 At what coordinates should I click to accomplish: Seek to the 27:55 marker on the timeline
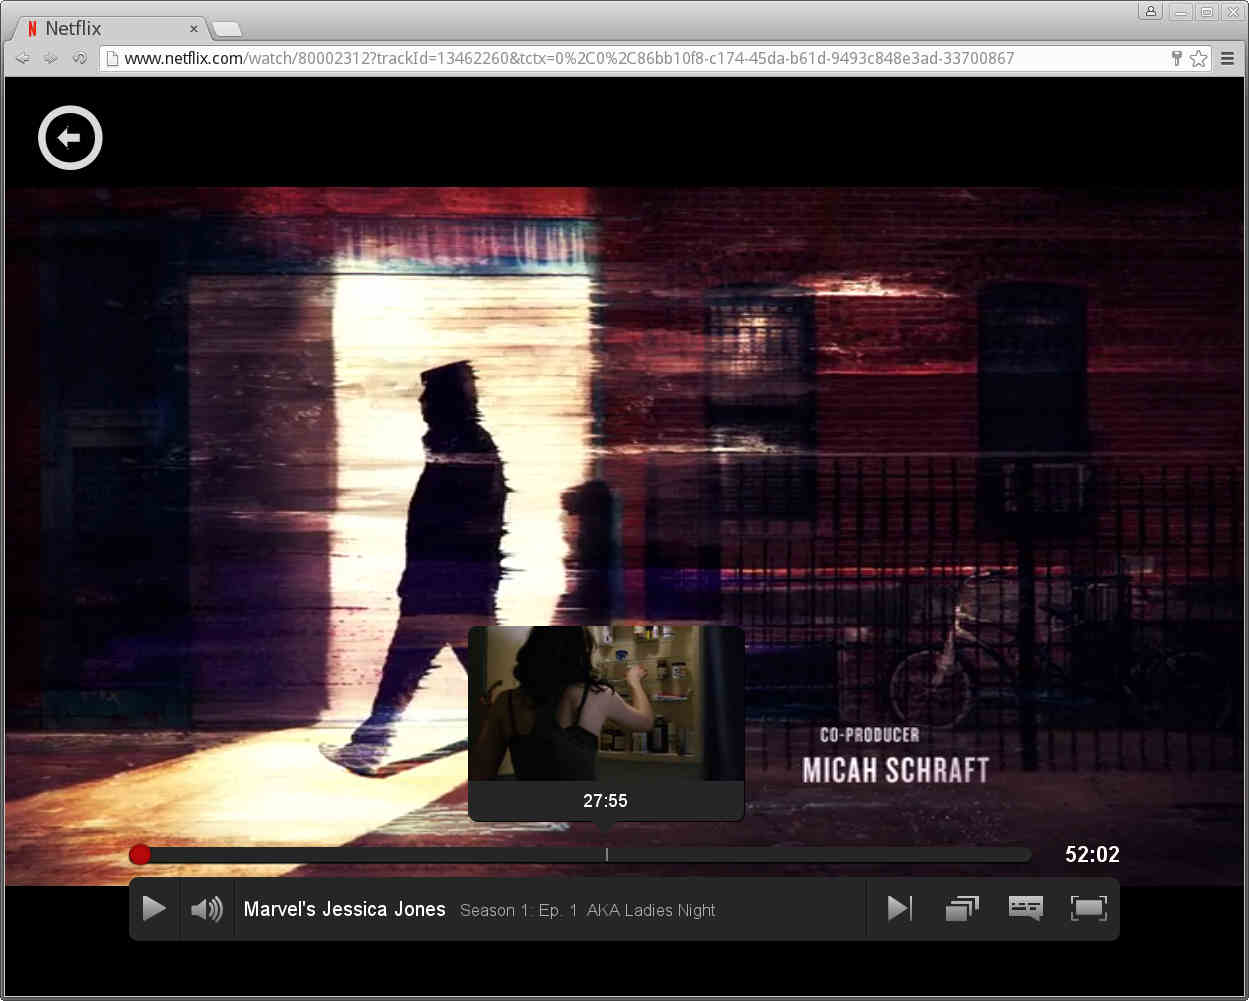pyautogui.click(x=606, y=854)
